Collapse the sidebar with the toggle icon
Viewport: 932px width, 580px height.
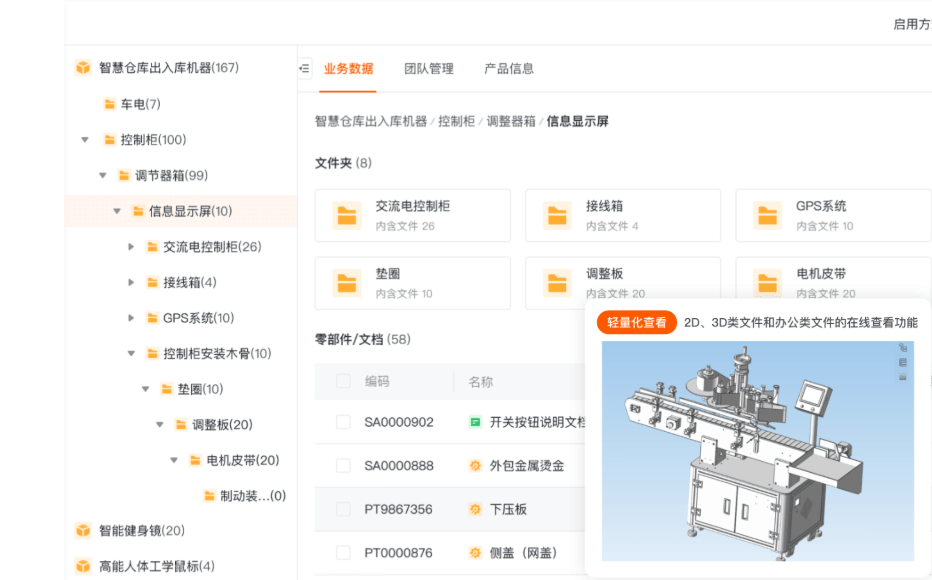(x=304, y=68)
